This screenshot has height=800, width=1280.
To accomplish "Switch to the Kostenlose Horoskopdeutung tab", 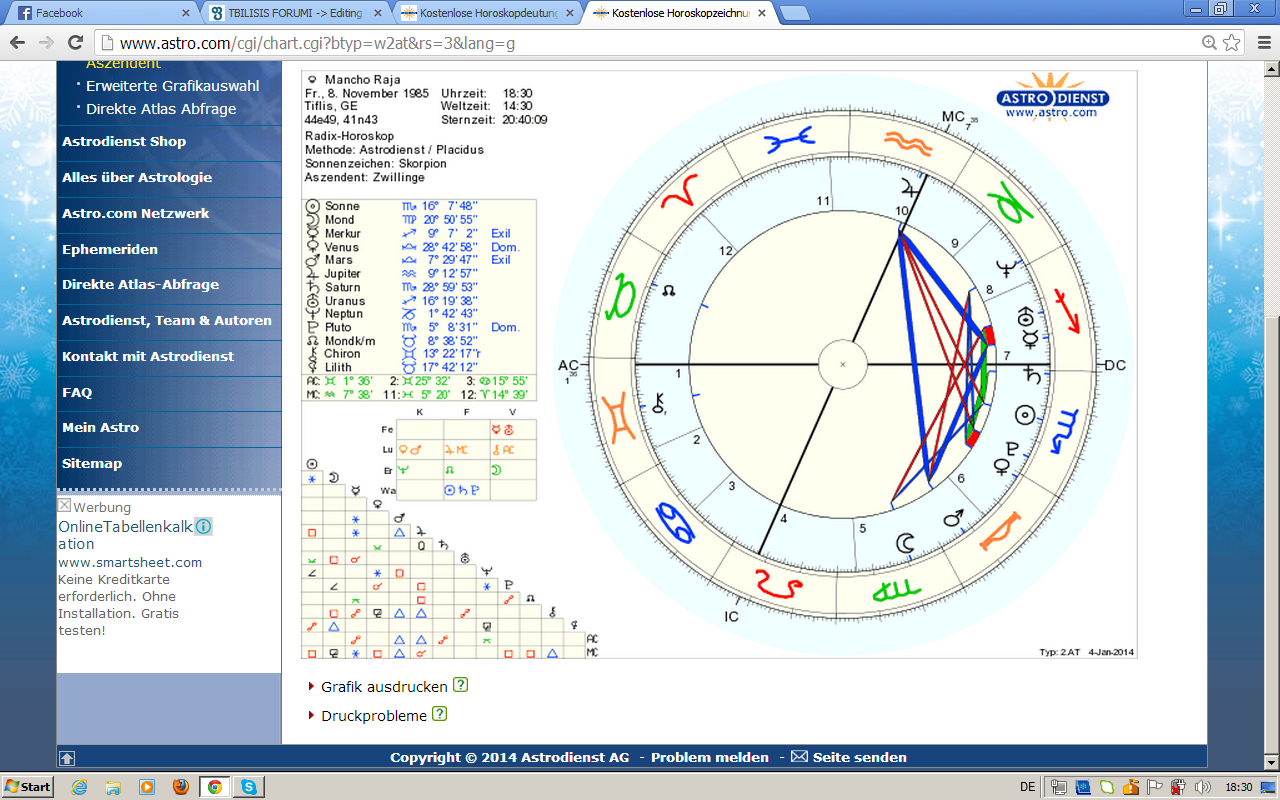I will 488,13.
